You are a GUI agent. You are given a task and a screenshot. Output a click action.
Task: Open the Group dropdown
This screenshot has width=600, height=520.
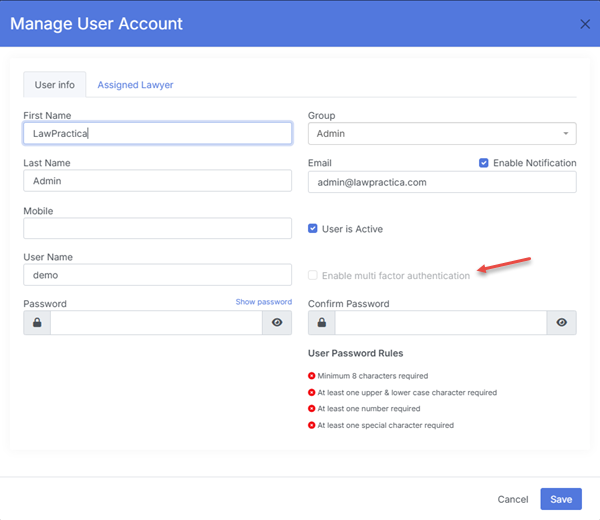pyautogui.click(x=441, y=133)
